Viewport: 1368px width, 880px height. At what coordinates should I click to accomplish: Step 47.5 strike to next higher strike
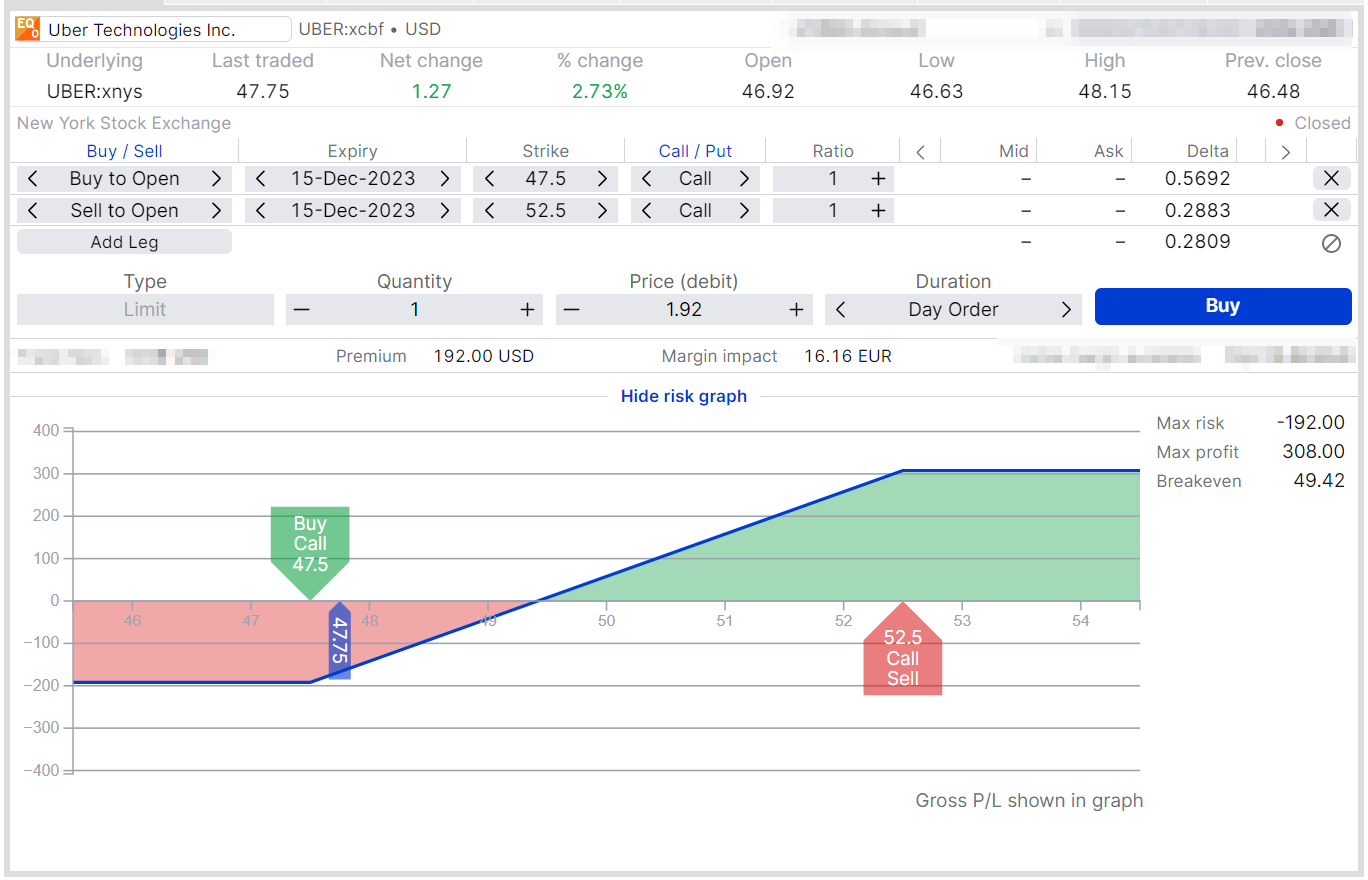[602, 179]
